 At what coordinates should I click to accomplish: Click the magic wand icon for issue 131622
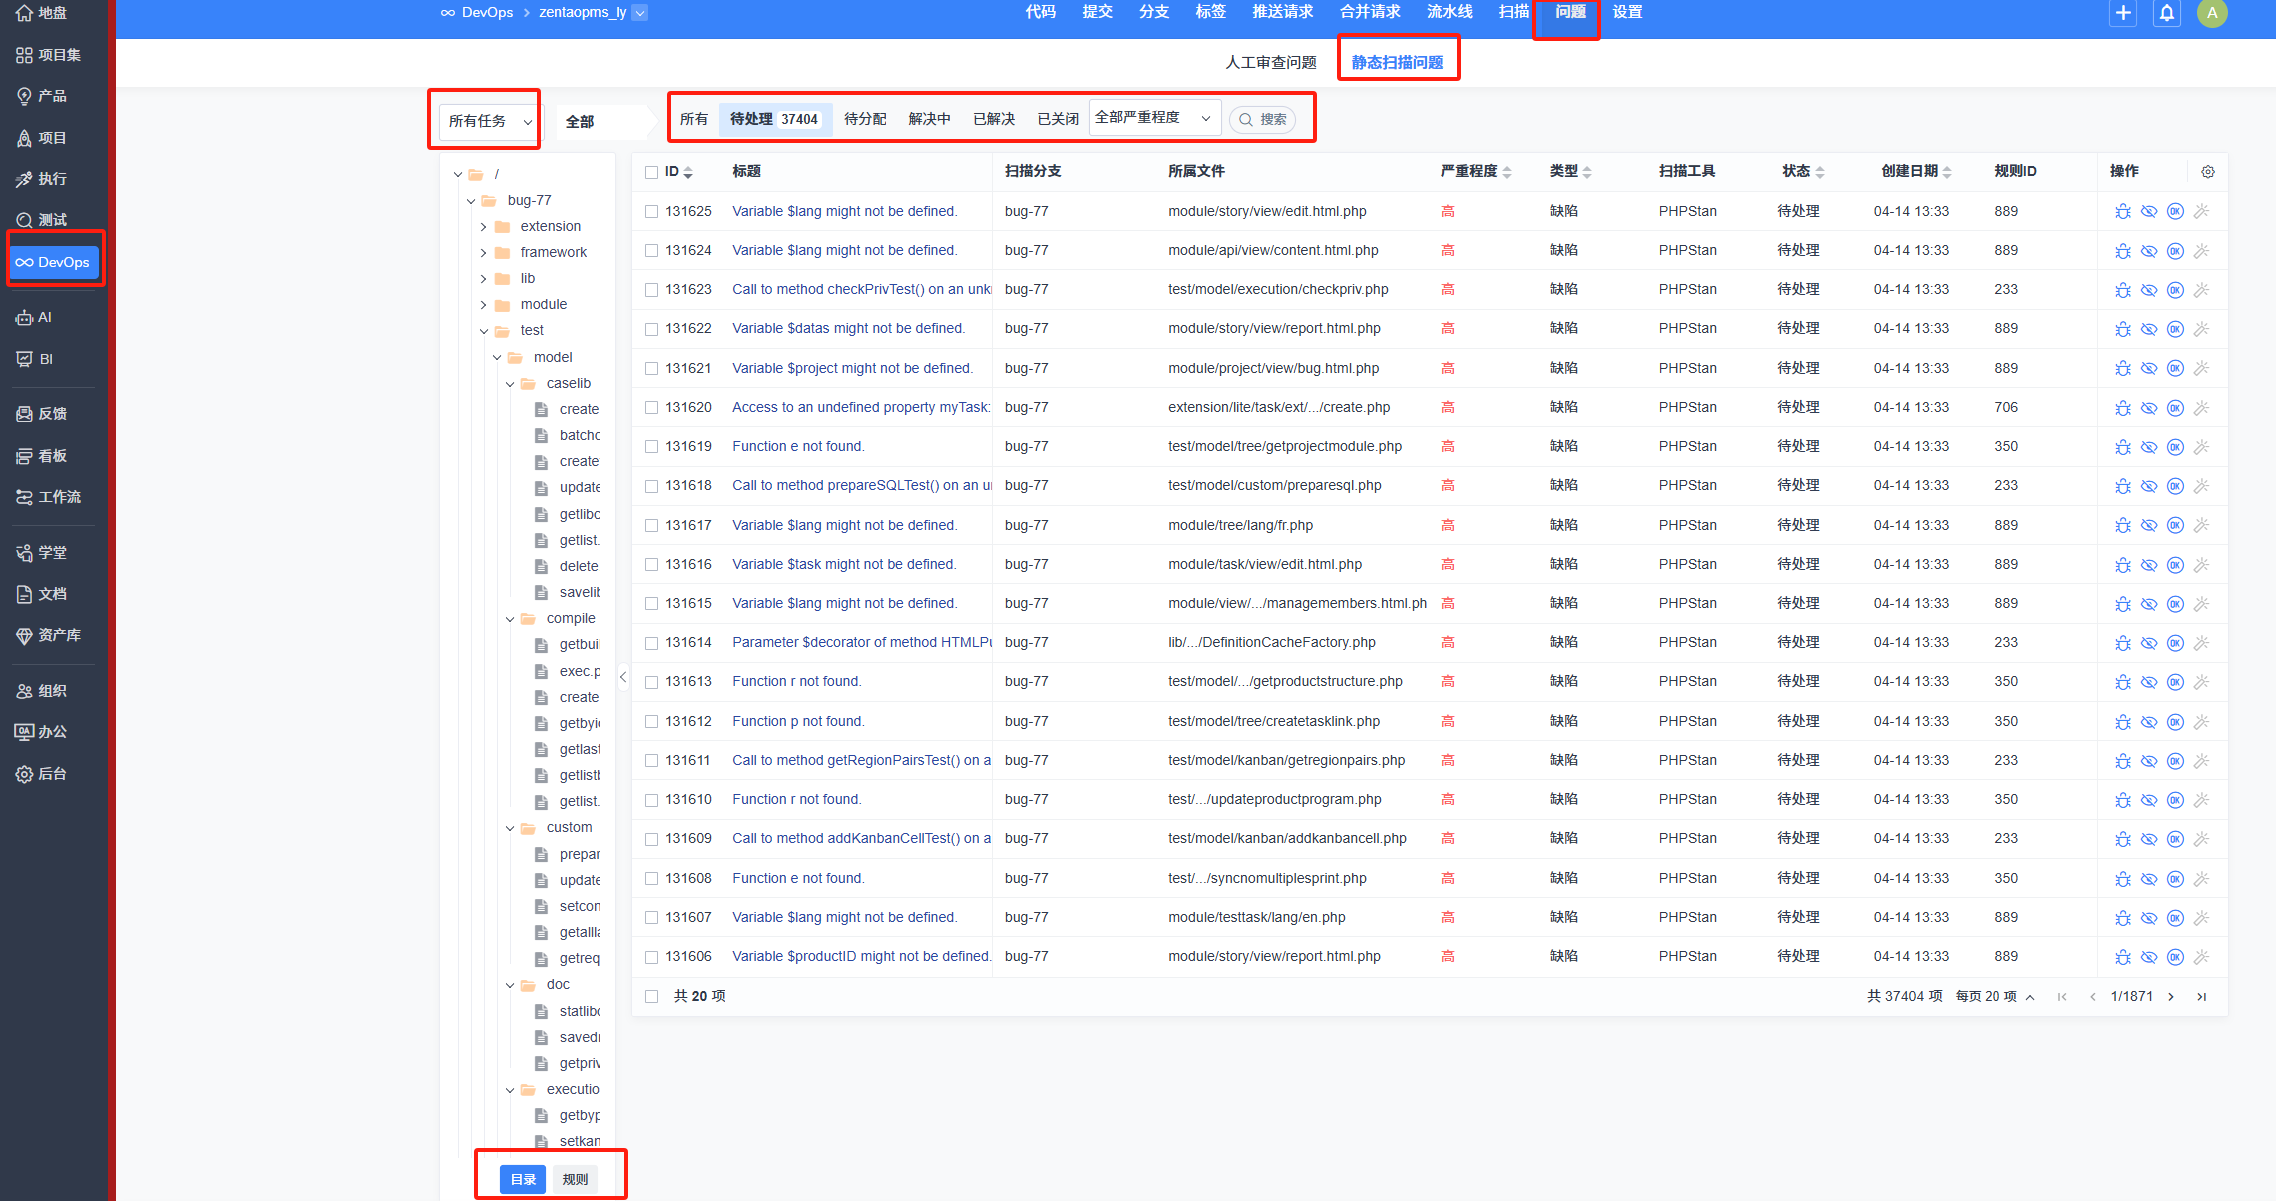point(2201,329)
